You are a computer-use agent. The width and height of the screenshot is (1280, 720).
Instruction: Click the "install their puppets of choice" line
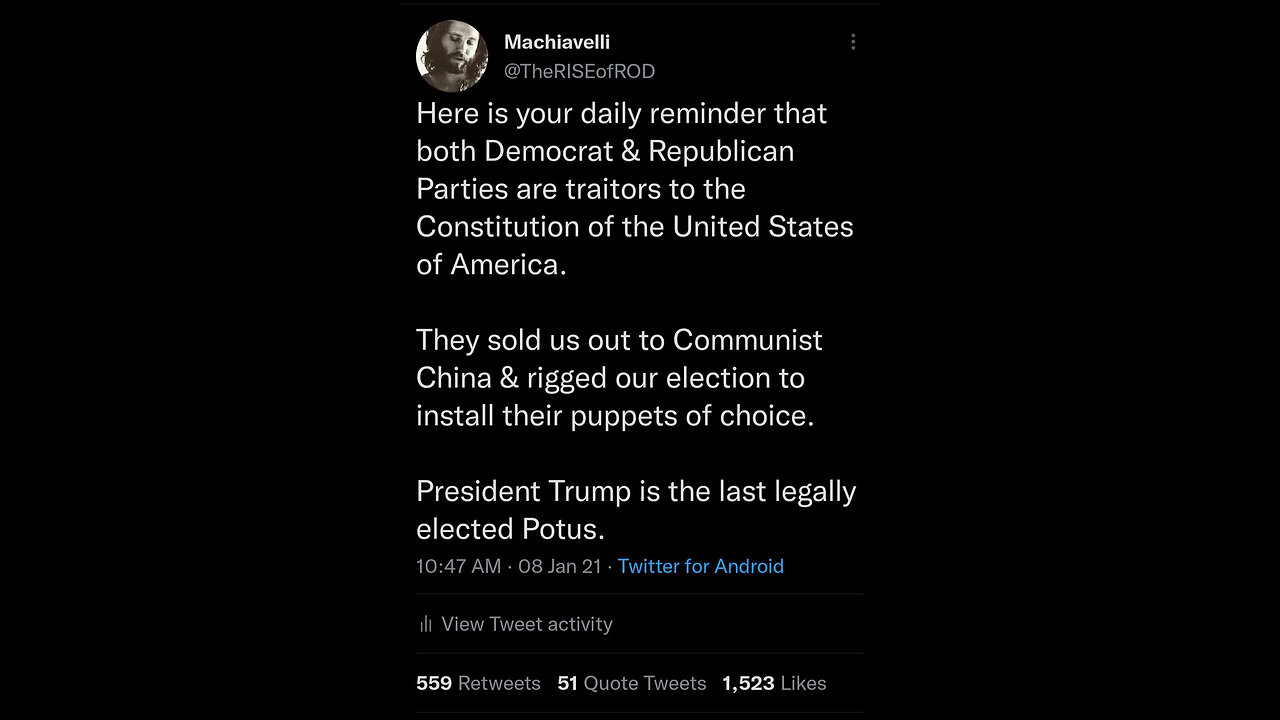click(x=615, y=415)
